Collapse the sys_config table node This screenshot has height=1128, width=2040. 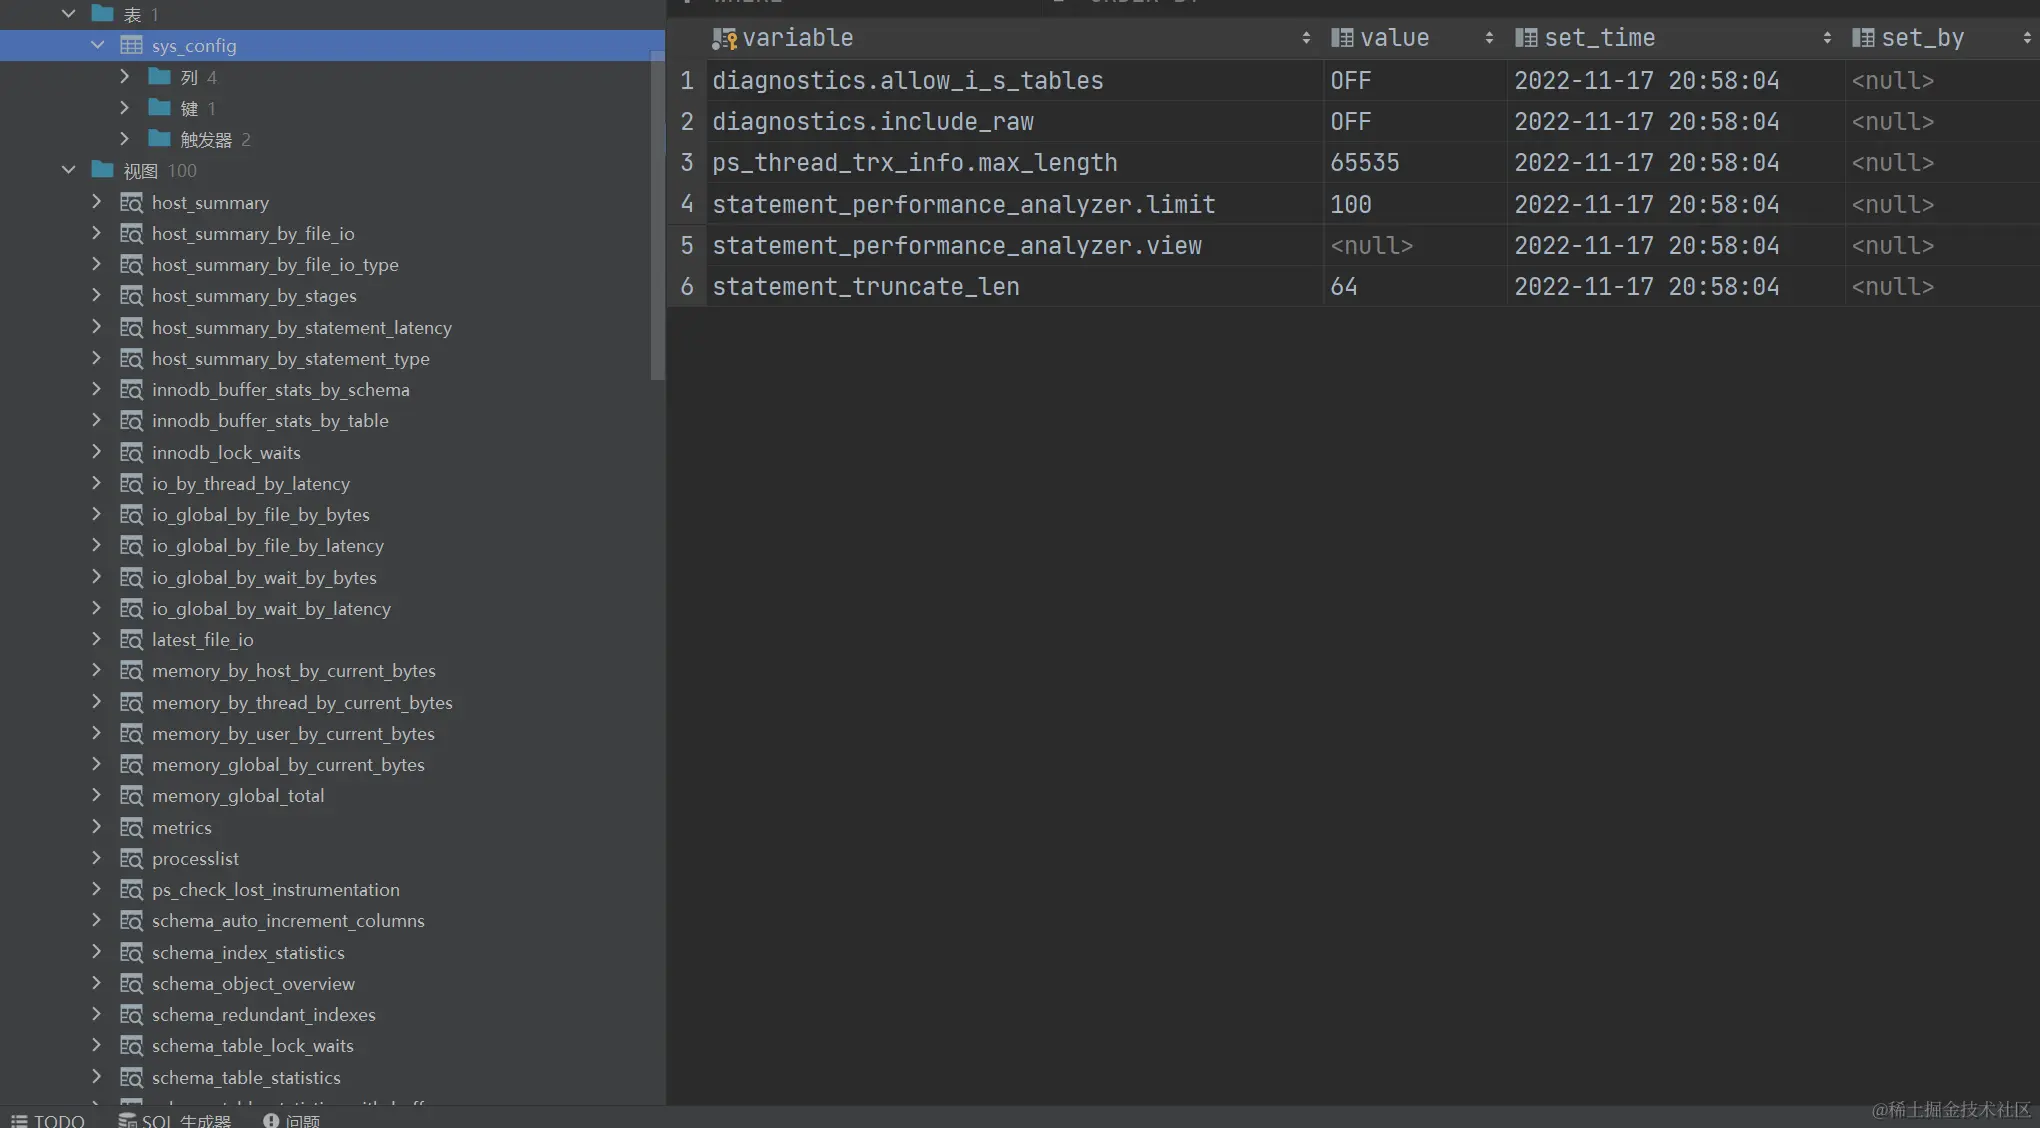click(x=97, y=45)
